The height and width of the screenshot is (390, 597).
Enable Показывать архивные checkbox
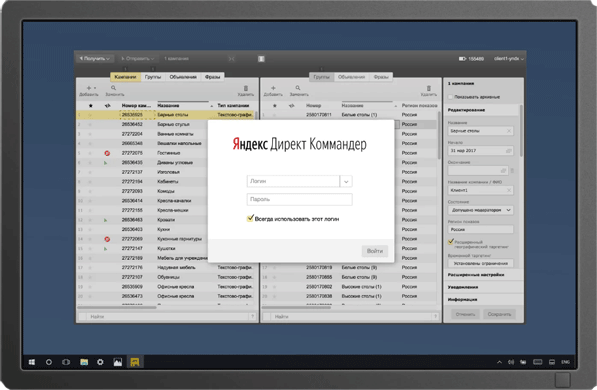[x=450, y=97]
